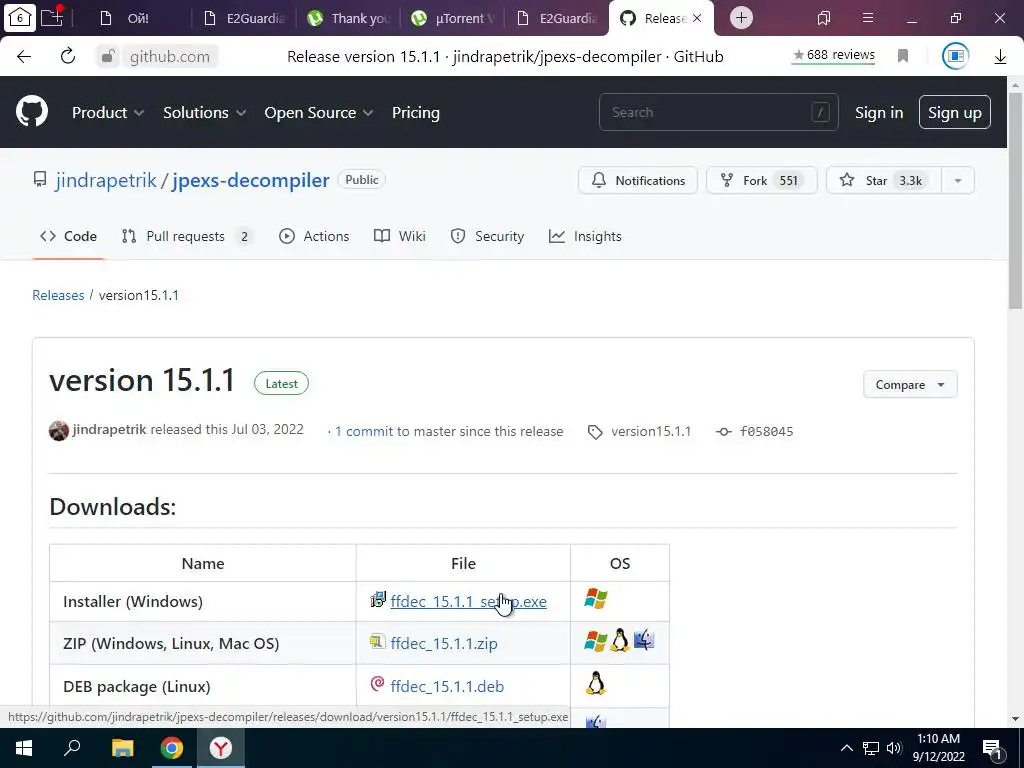The image size is (1024, 768).
Task: Open tab groups icon in title bar
Action: click(x=824, y=18)
